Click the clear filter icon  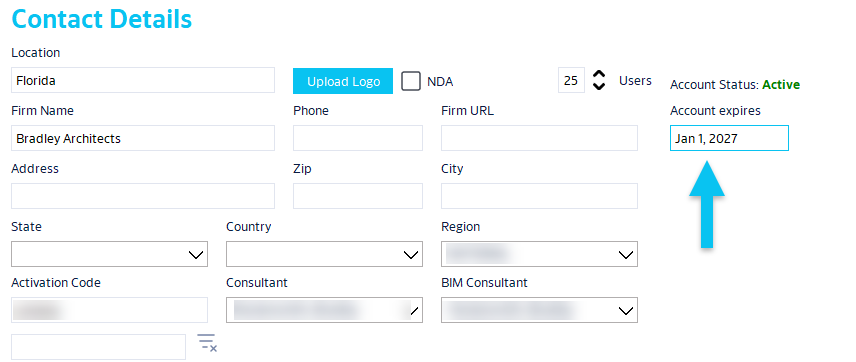[x=207, y=342]
